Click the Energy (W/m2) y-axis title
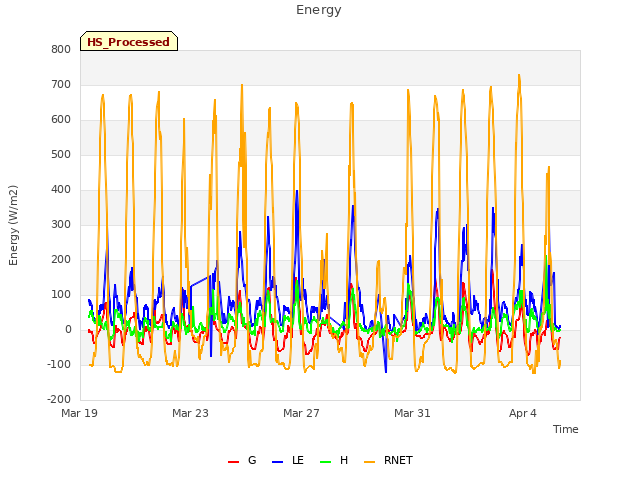The height and width of the screenshot is (480, 640). (13, 225)
